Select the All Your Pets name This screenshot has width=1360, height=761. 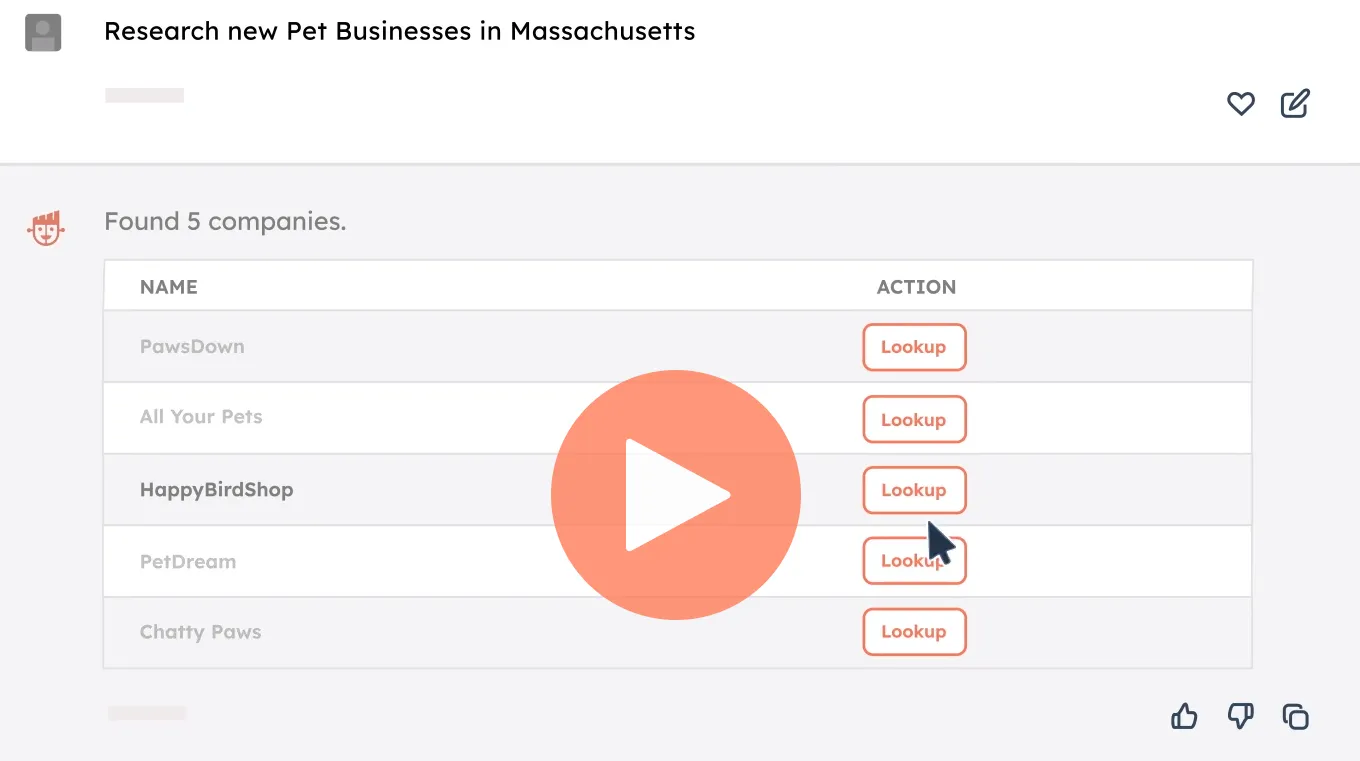[x=201, y=417]
